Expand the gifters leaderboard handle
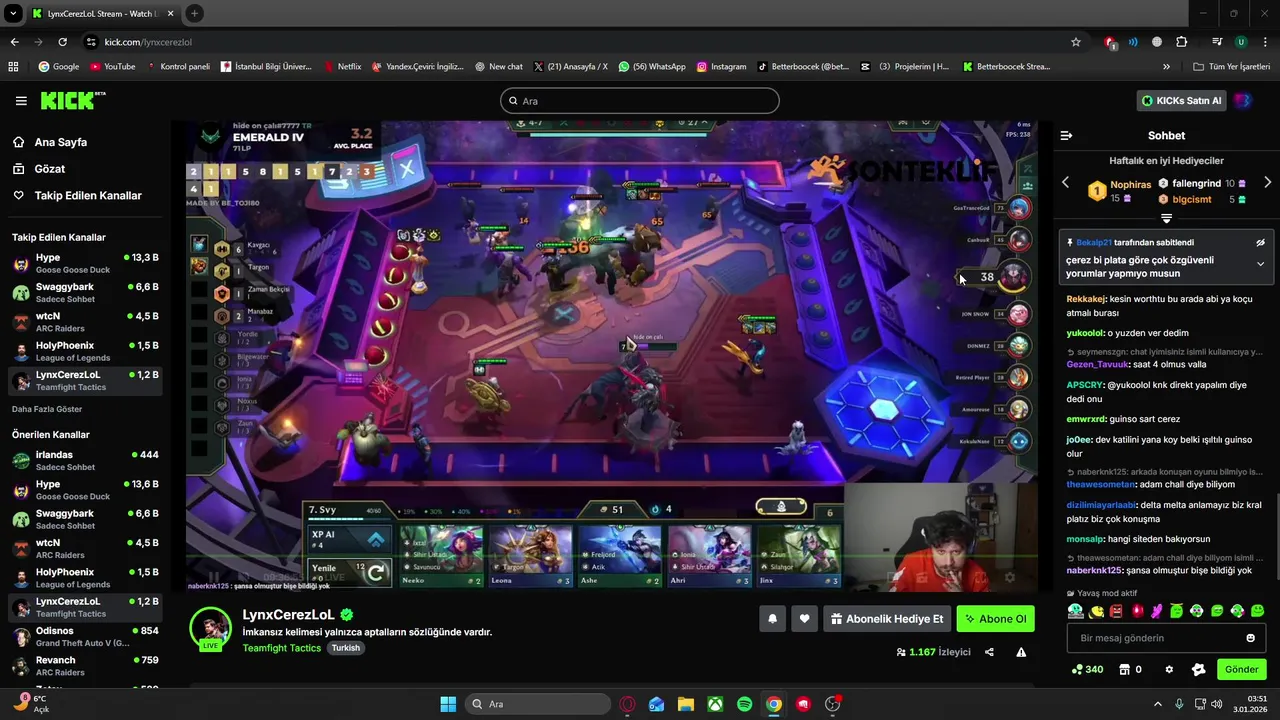Image resolution: width=1280 pixels, height=720 pixels. coord(1166,218)
